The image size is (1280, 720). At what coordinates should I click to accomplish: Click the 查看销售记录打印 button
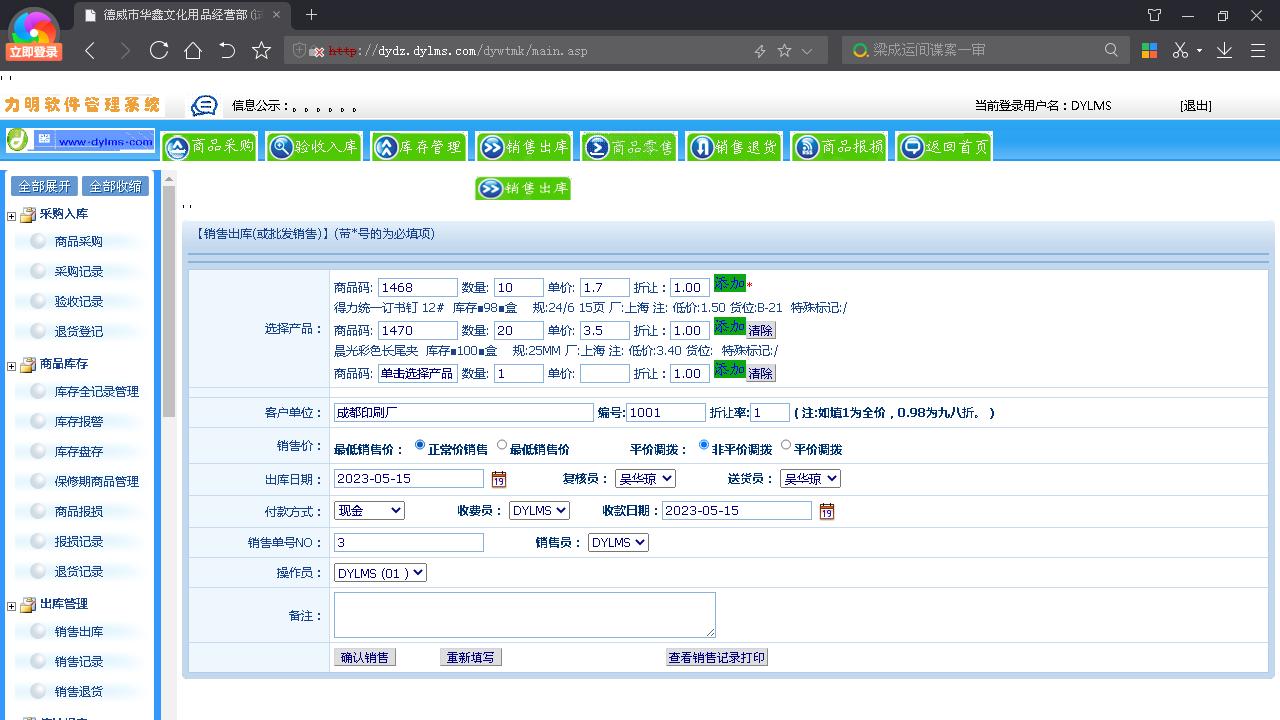[x=716, y=657]
